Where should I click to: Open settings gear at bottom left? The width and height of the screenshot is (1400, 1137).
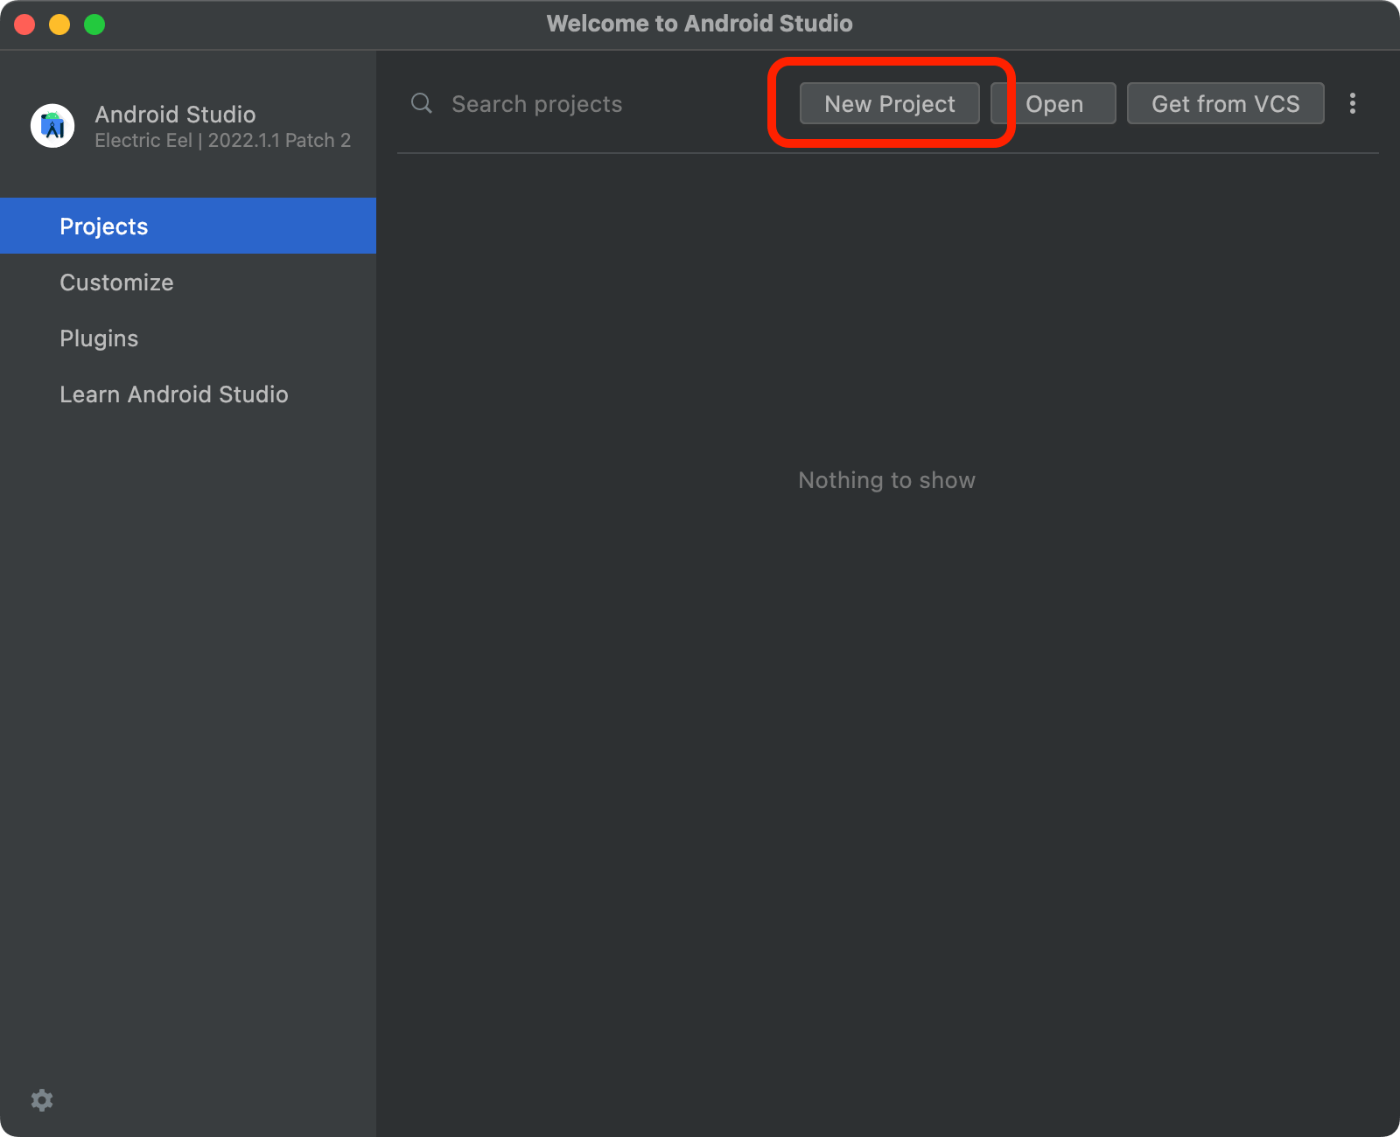pos(42,1100)
